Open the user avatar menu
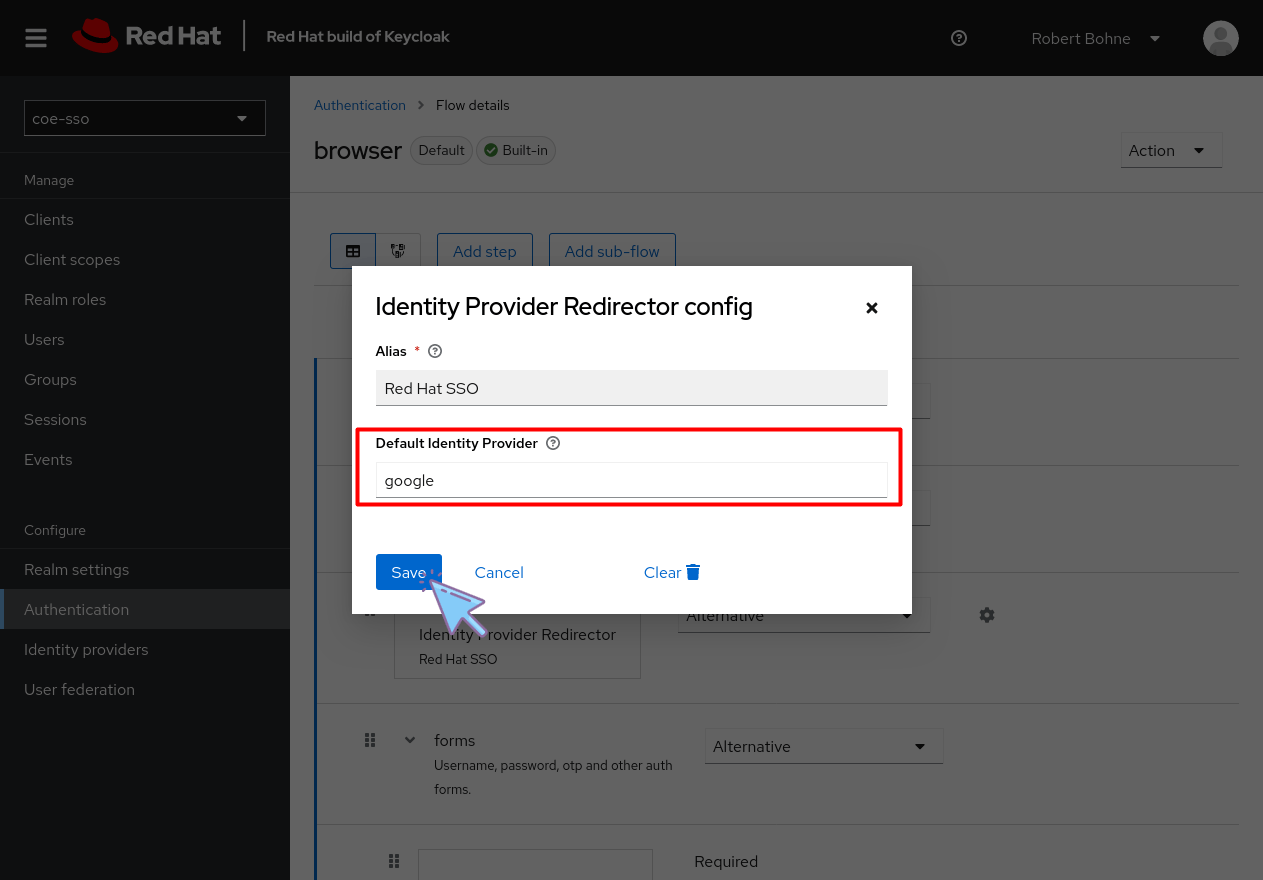Image resolution: width=1263 pixels, height=880 pixels. 1220,38
